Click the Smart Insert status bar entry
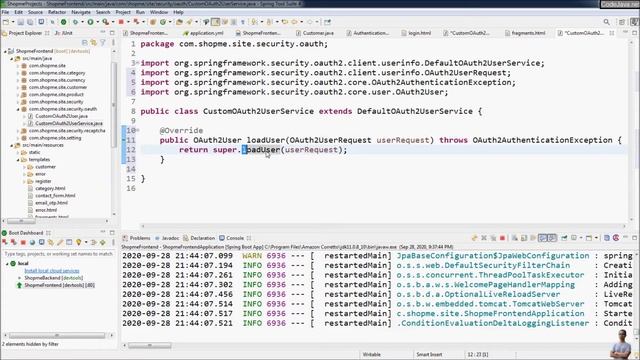Image resolution: width=640 pixels, height=360 pixels. (429, 354)
